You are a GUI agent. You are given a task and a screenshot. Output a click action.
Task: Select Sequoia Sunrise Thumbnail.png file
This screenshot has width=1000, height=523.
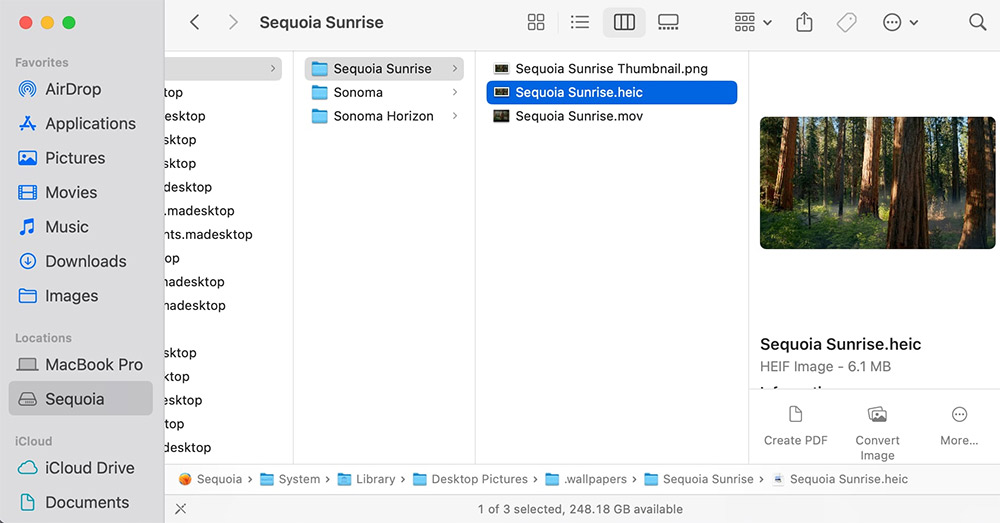pyautogui.click(x=612, y=68)
